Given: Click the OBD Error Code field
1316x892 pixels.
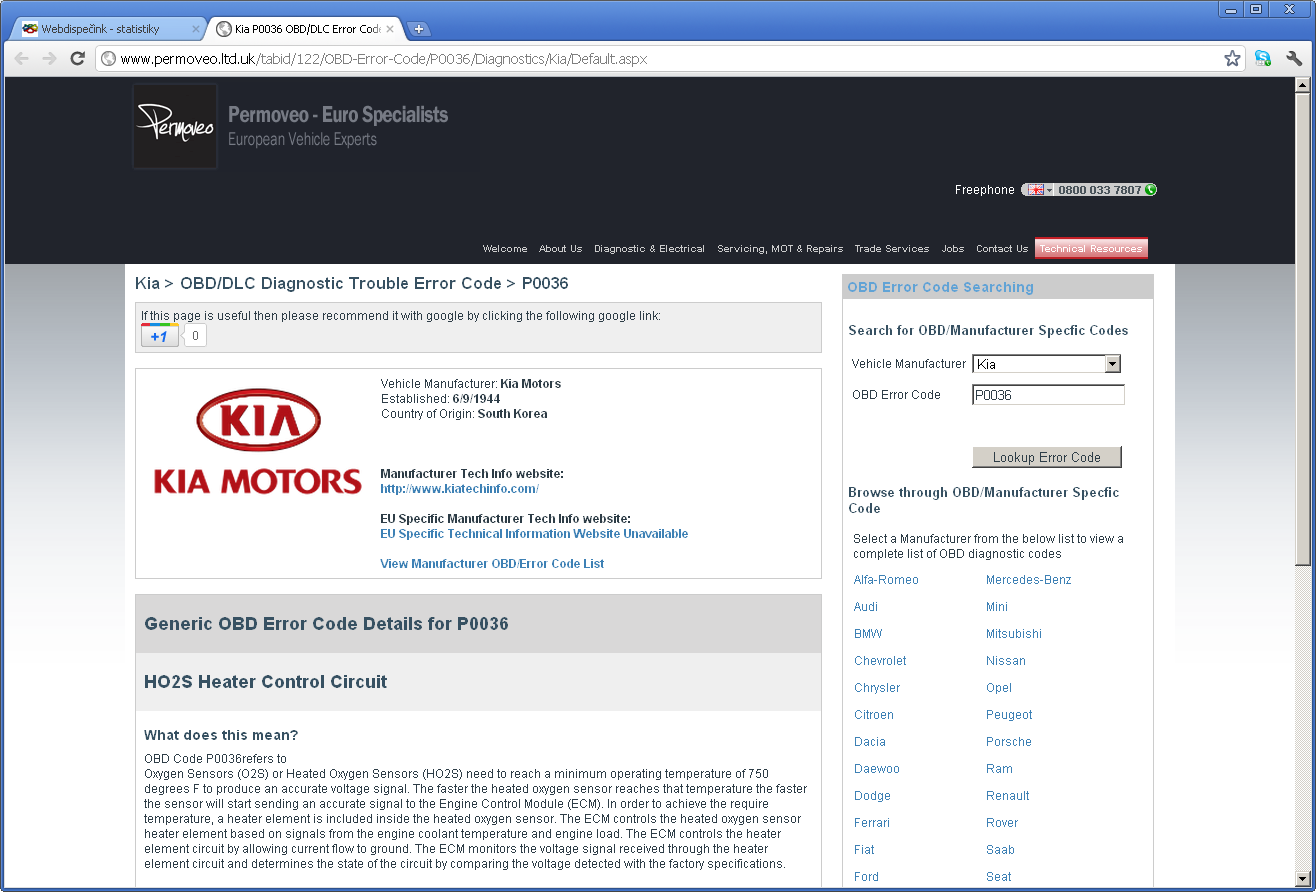Looking at the screenshot, I should 1048,395.
